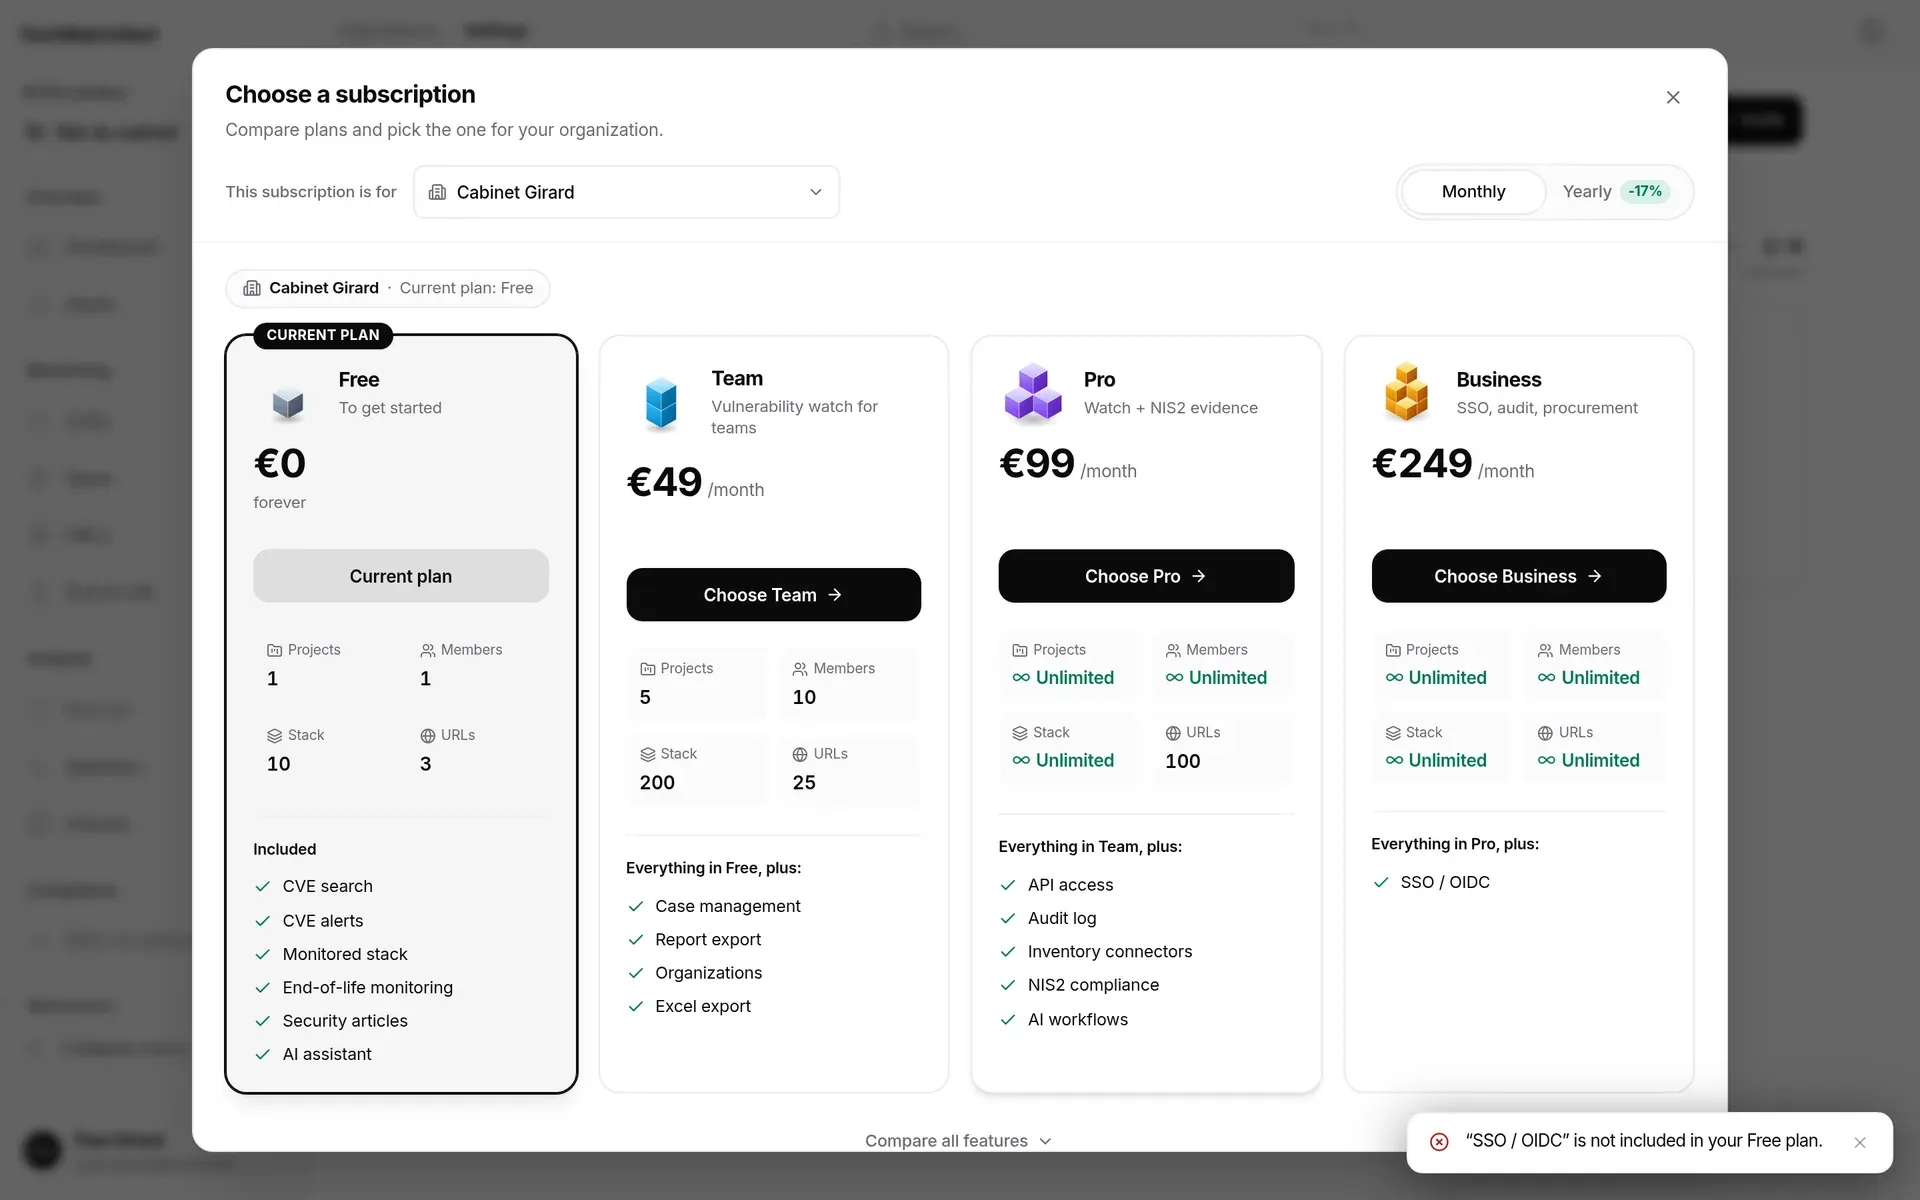Click the 'End-of-life monitoring' feature text

[x=367, y=988]
